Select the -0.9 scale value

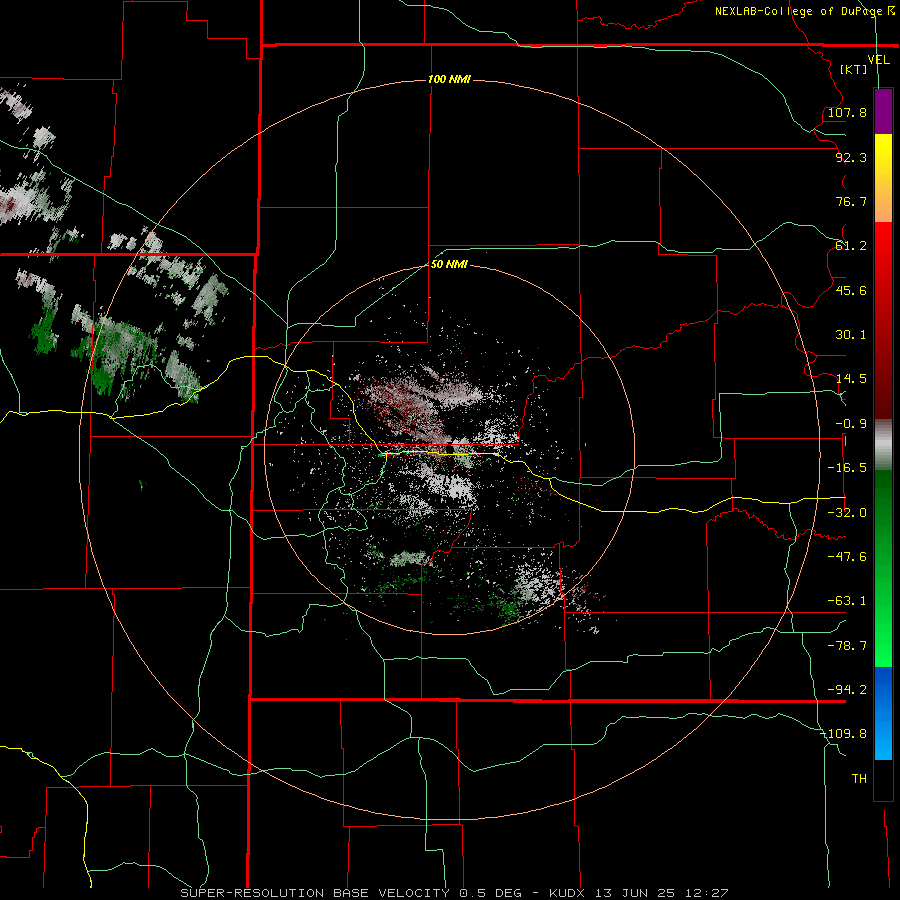click(x=851, y=424)
